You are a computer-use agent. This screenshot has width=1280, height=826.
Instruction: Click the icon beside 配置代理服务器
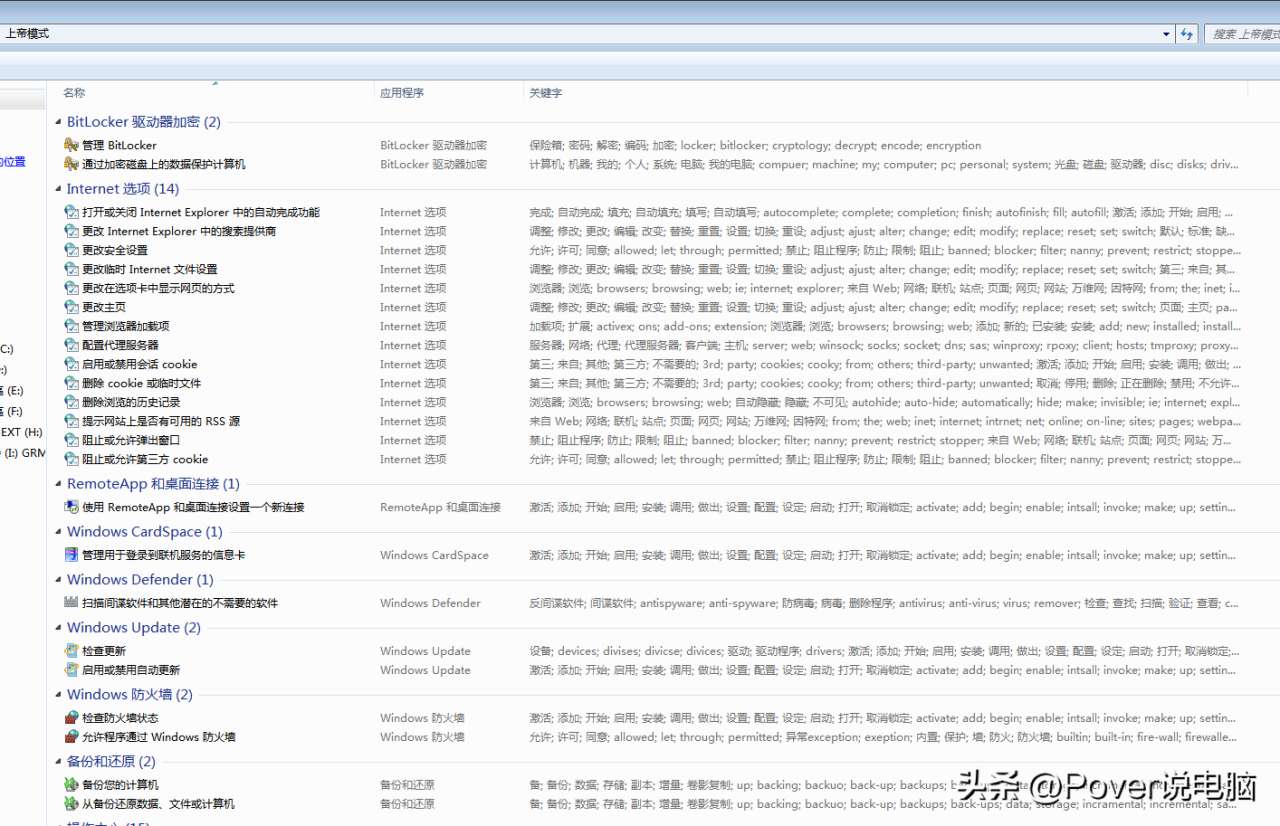click(x=71, y=345)
